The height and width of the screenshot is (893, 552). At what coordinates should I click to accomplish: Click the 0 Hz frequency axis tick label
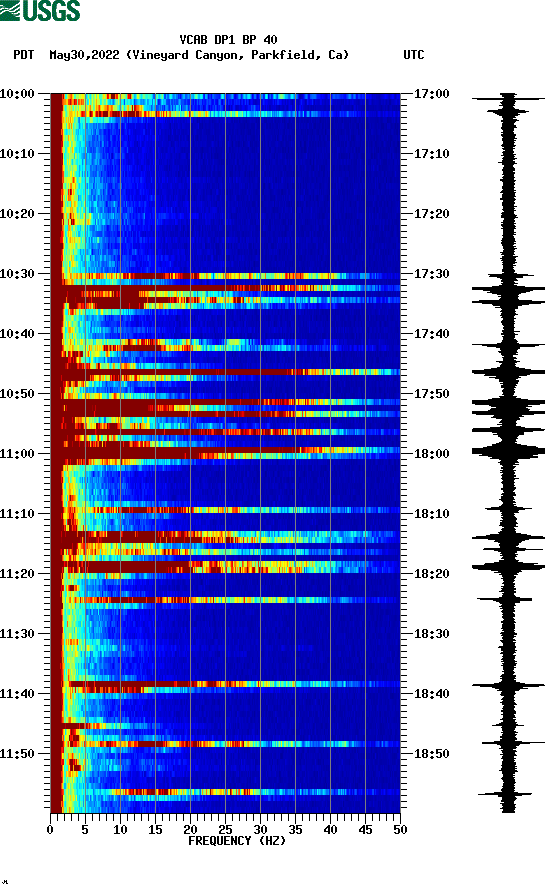pos(50,830)
